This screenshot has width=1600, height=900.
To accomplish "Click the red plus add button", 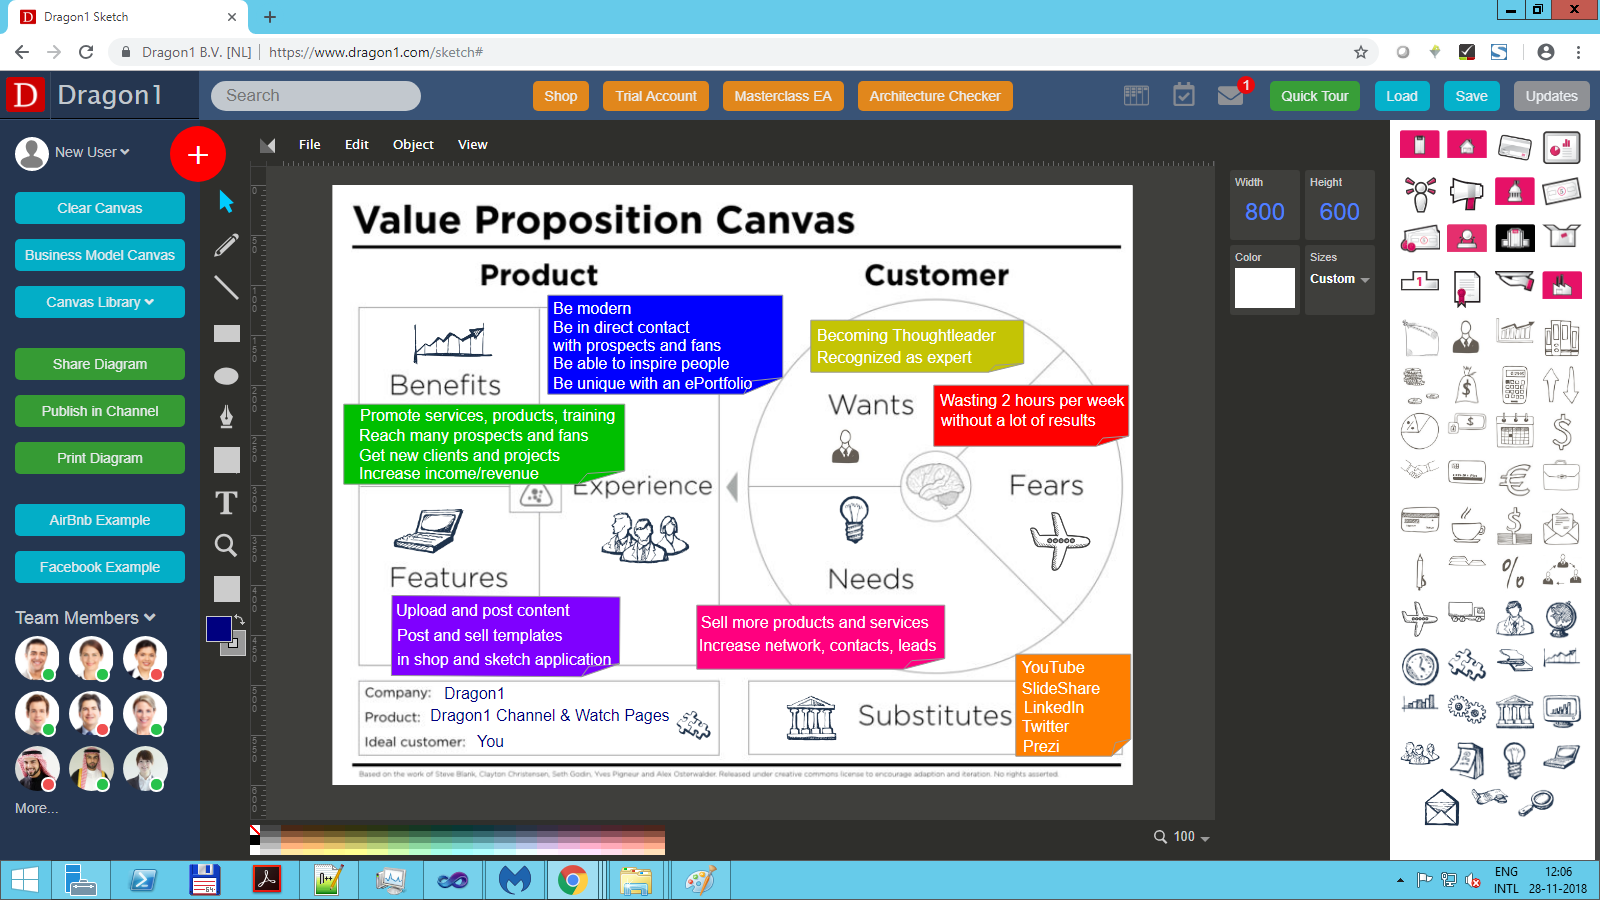I will pos(198,154).
